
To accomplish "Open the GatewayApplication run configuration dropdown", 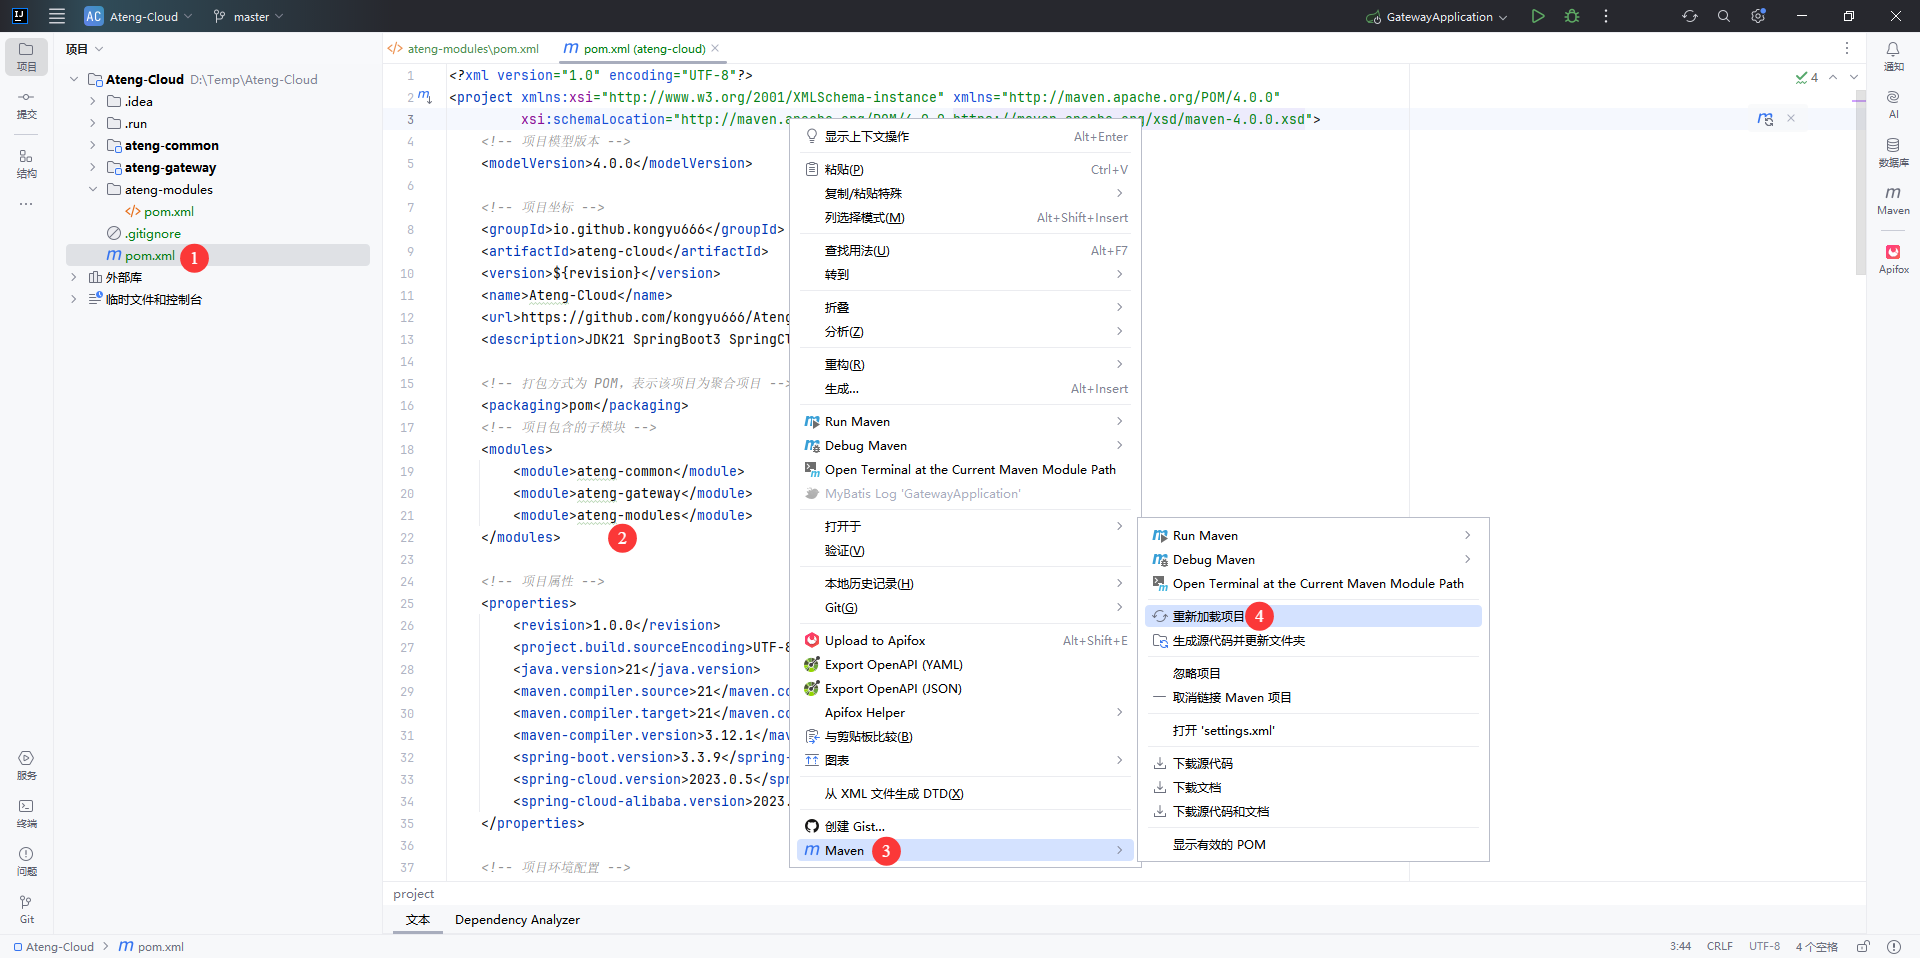I will pos(1438,17).
